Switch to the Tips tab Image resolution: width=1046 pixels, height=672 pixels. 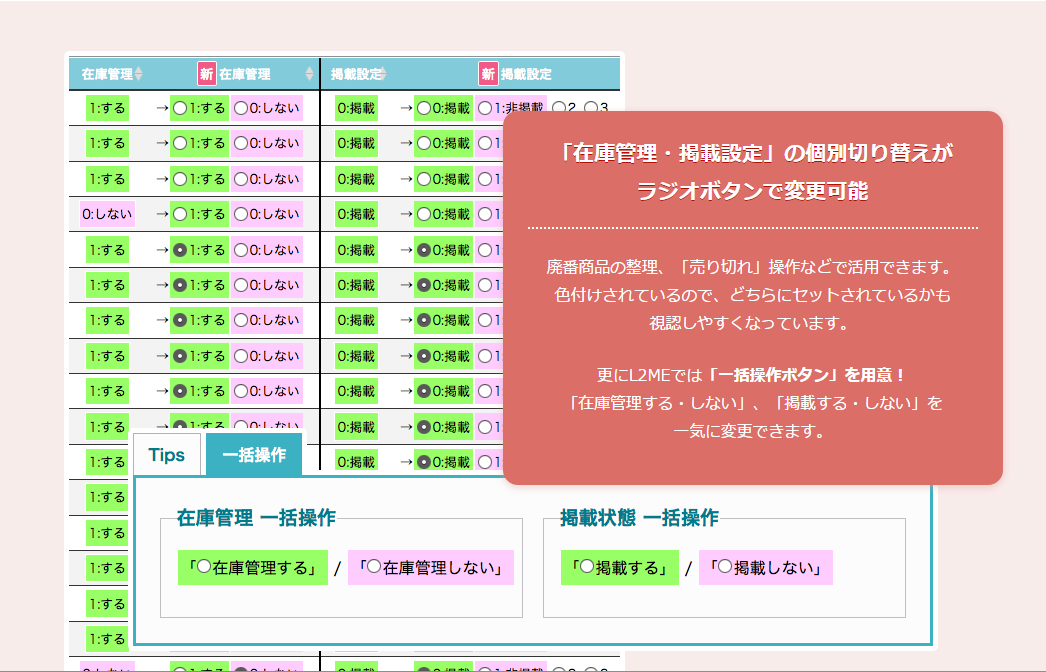click(x=166, y=454)
